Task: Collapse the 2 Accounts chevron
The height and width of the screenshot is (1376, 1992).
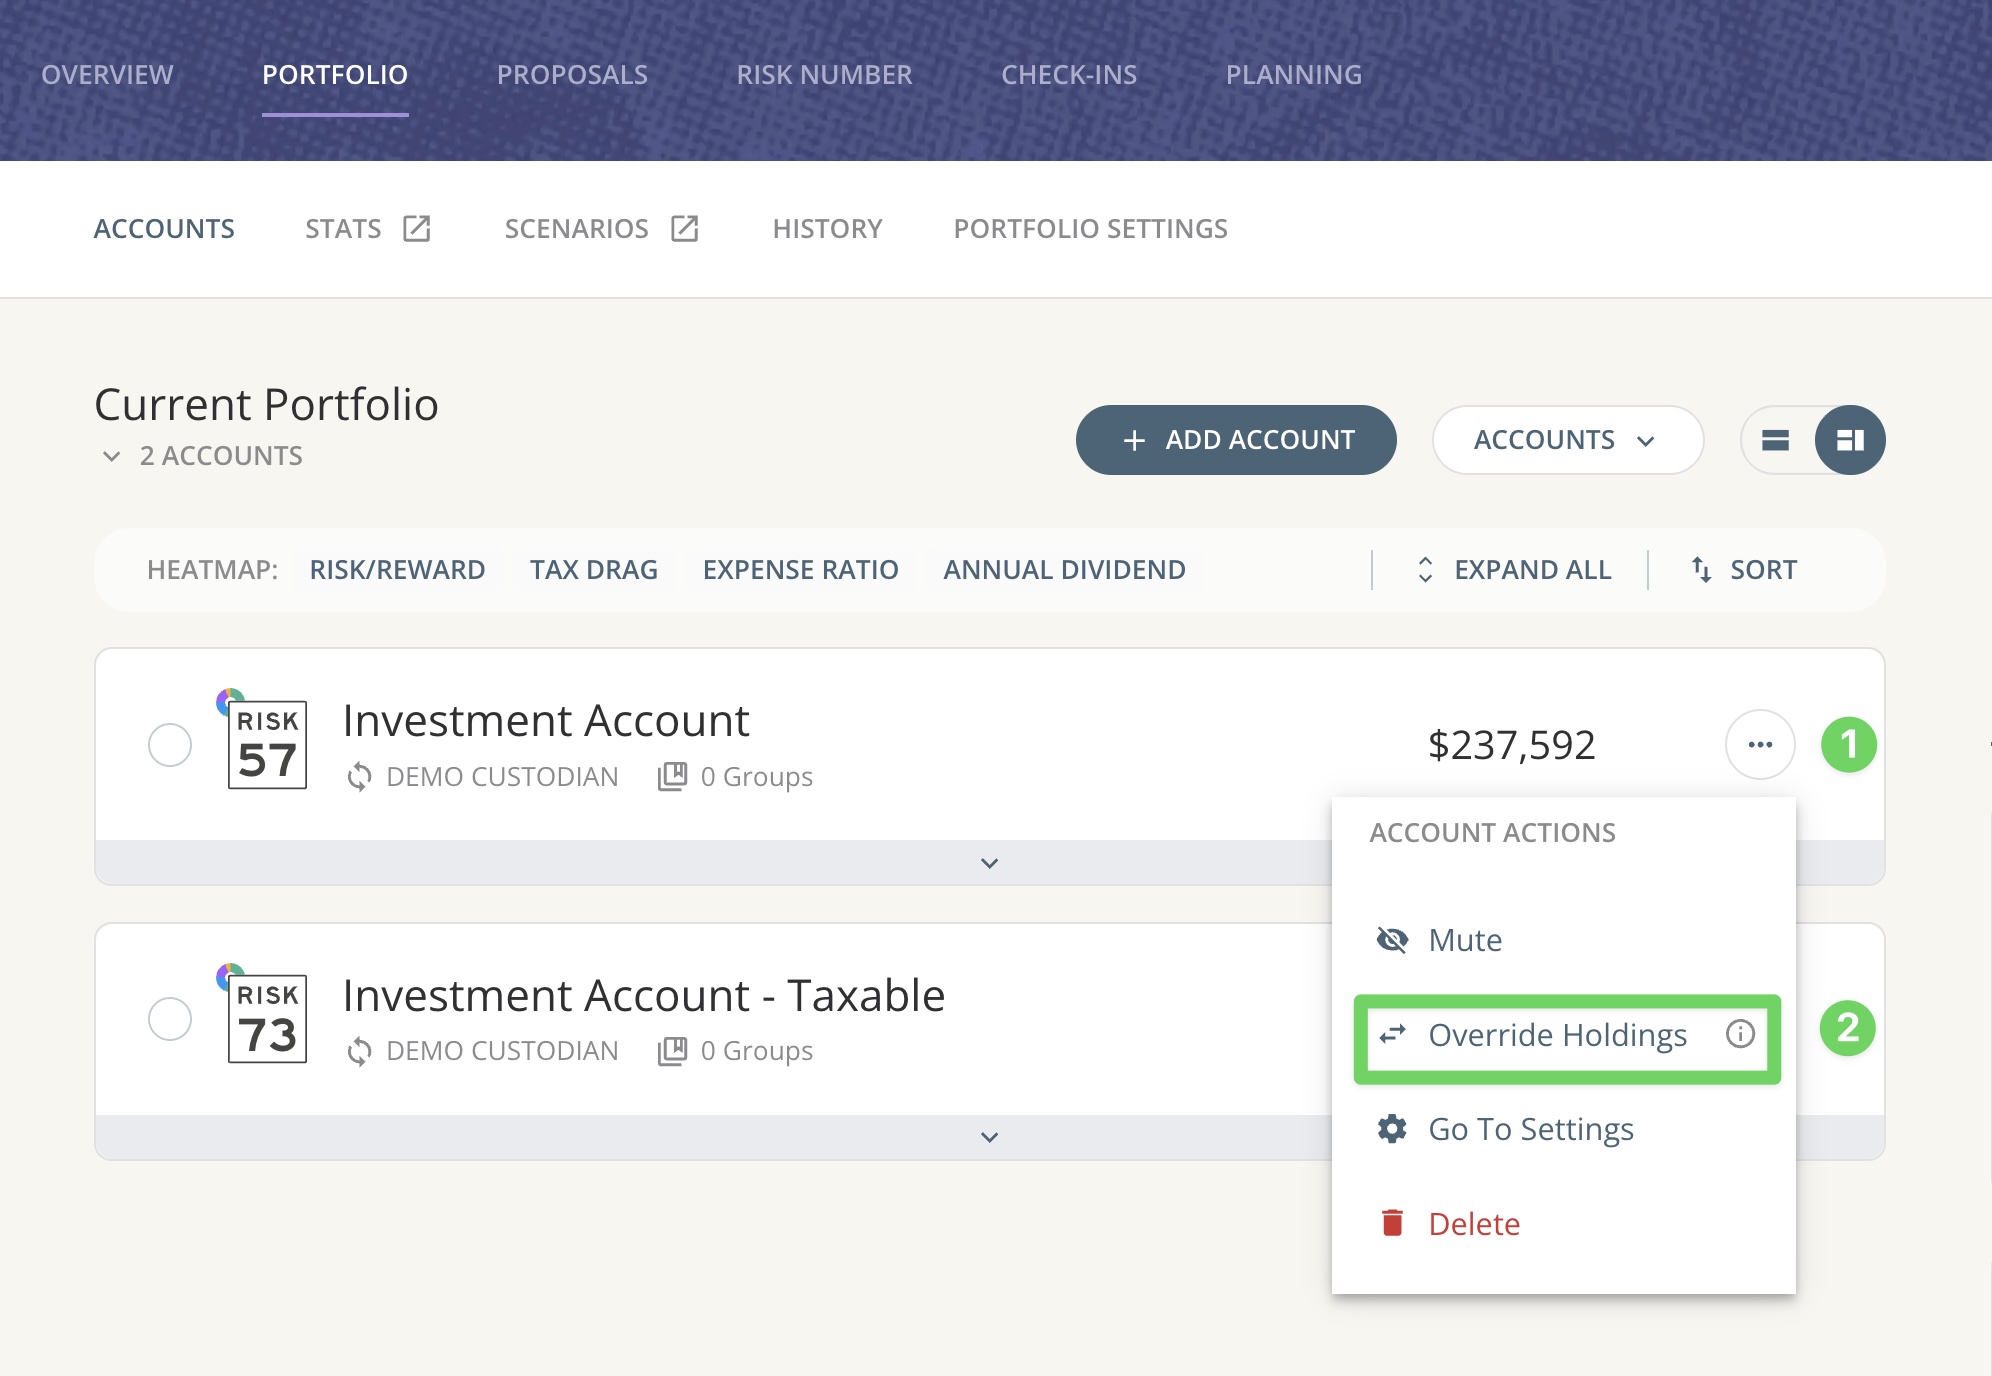Action: coord(111,456)
